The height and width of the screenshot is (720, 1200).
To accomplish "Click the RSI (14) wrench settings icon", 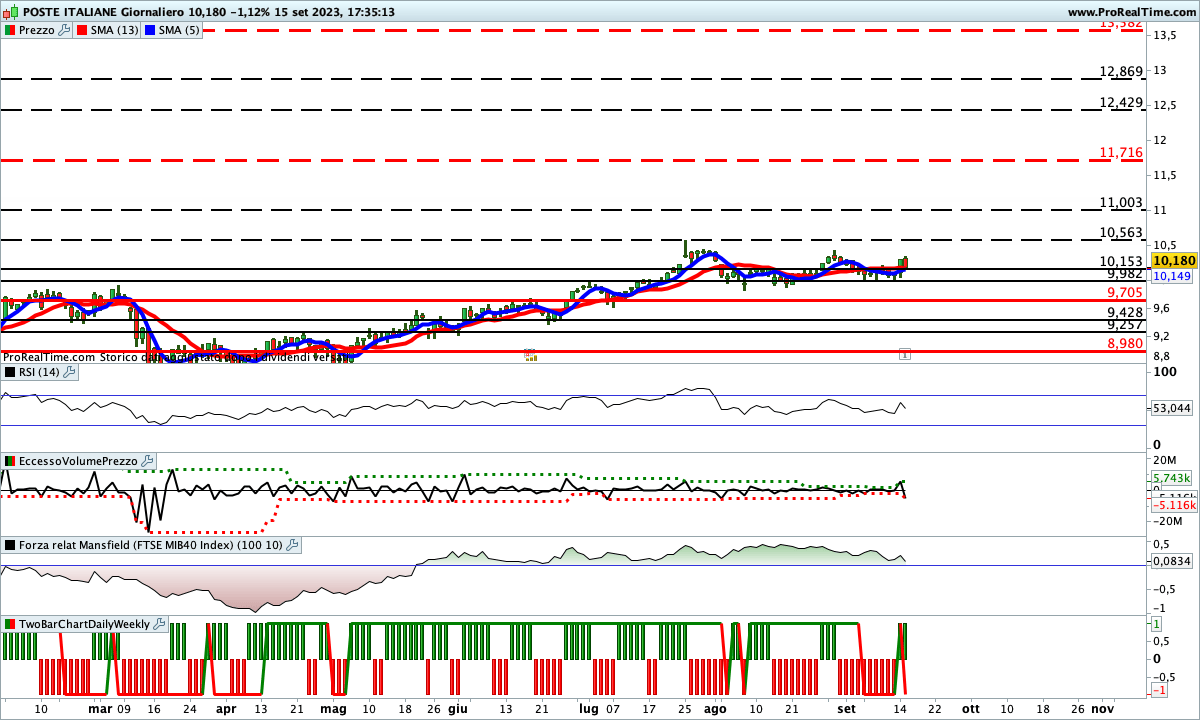I will tap(69, 372).
